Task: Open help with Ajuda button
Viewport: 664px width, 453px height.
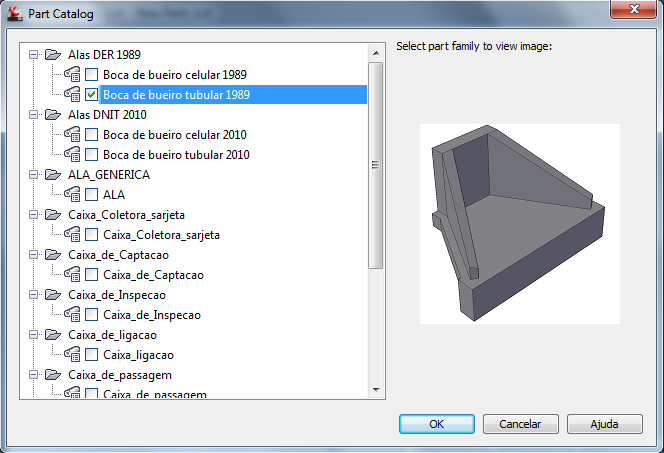Action: pyautogui.click(x=605, y=424)
